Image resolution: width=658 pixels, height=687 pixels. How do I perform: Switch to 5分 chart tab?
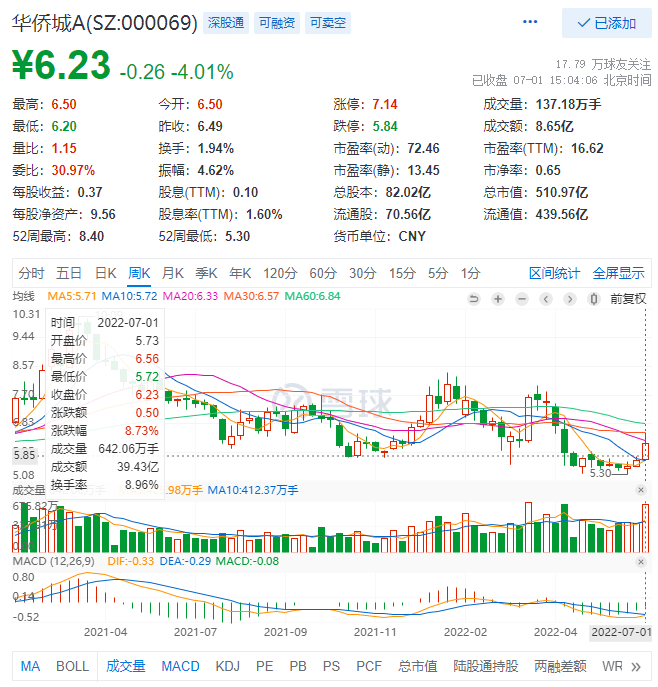point(438,273)
